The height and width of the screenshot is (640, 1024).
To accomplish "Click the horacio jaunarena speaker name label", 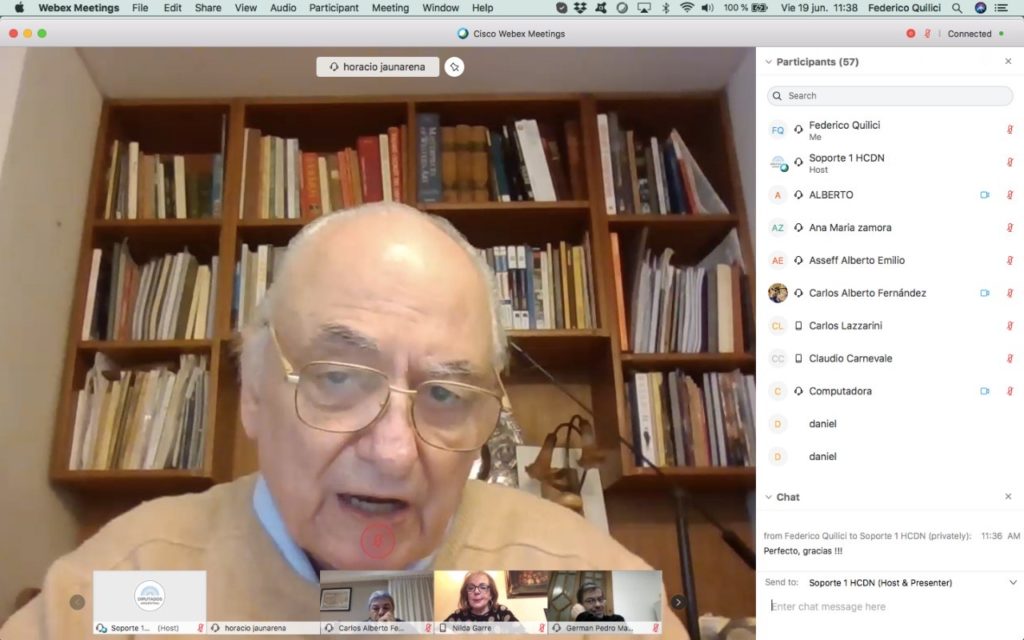I will click(377, 67).
